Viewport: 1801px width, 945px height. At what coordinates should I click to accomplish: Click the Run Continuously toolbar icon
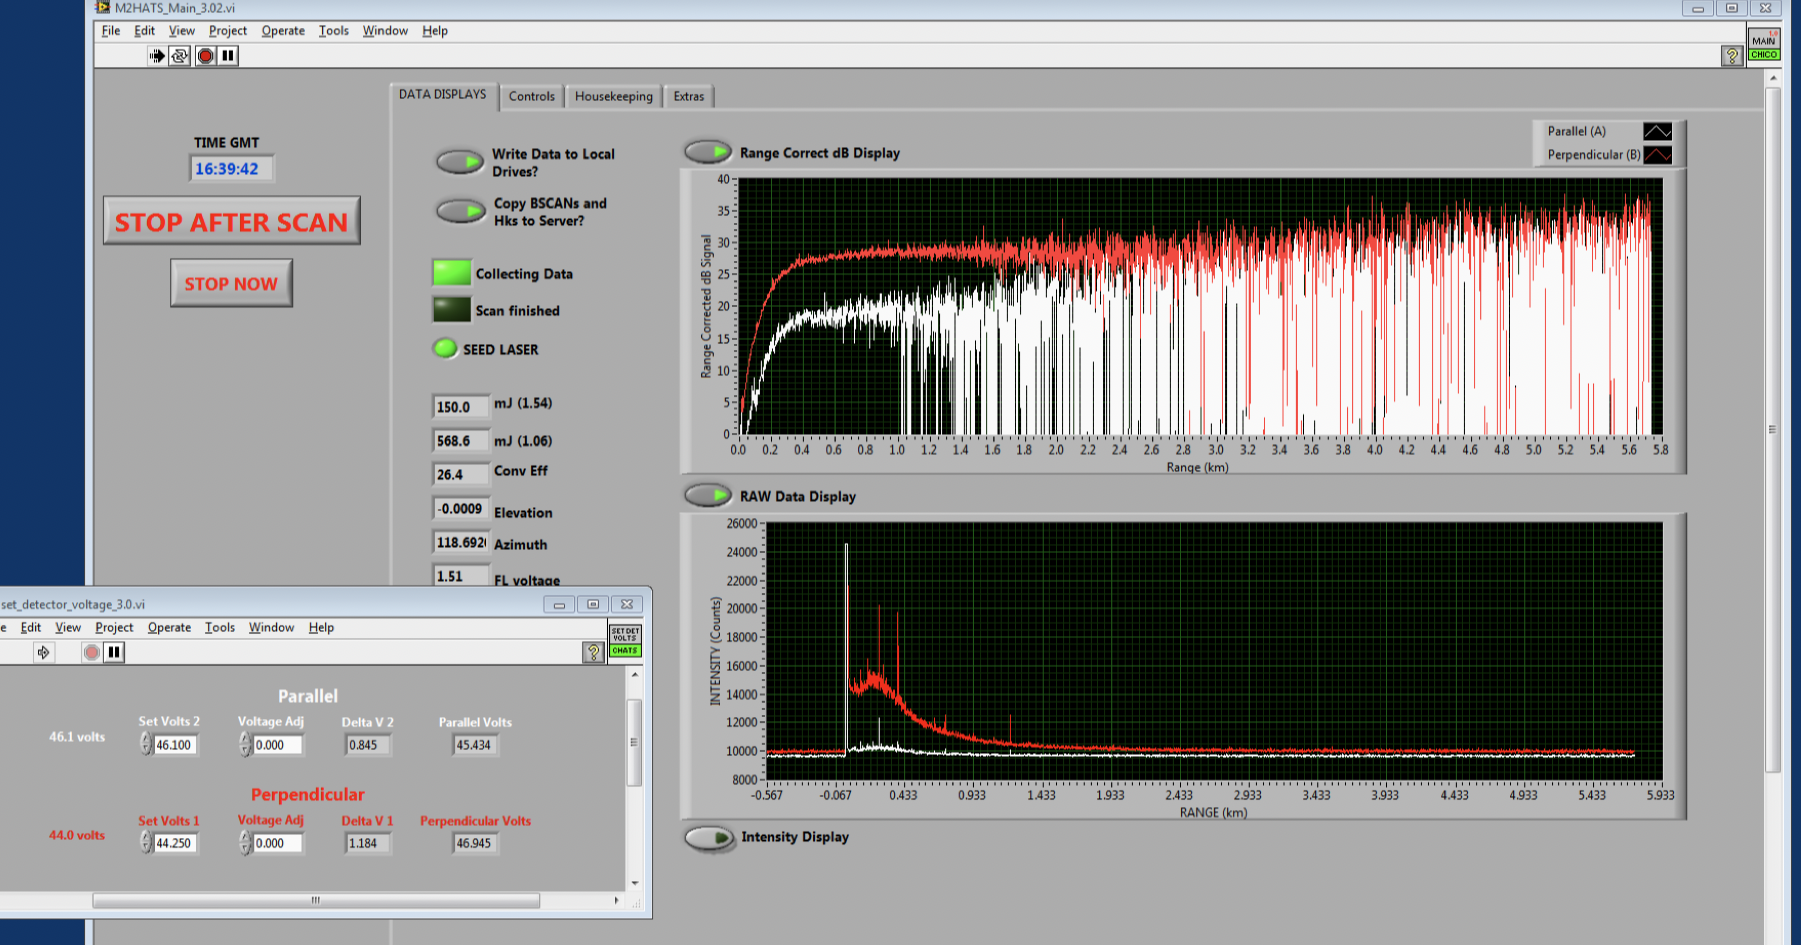click(x=180, y=56)
